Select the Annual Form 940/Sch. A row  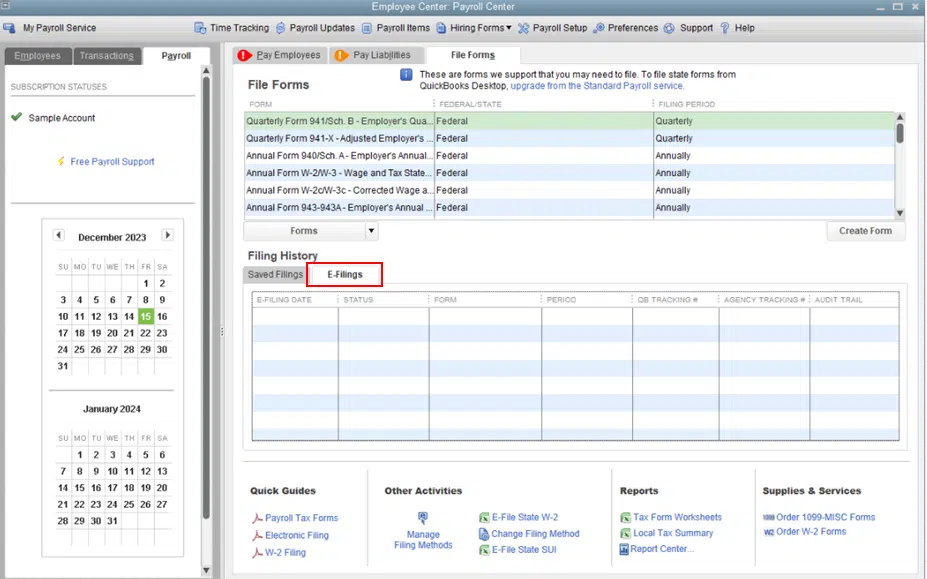(339, 156)
